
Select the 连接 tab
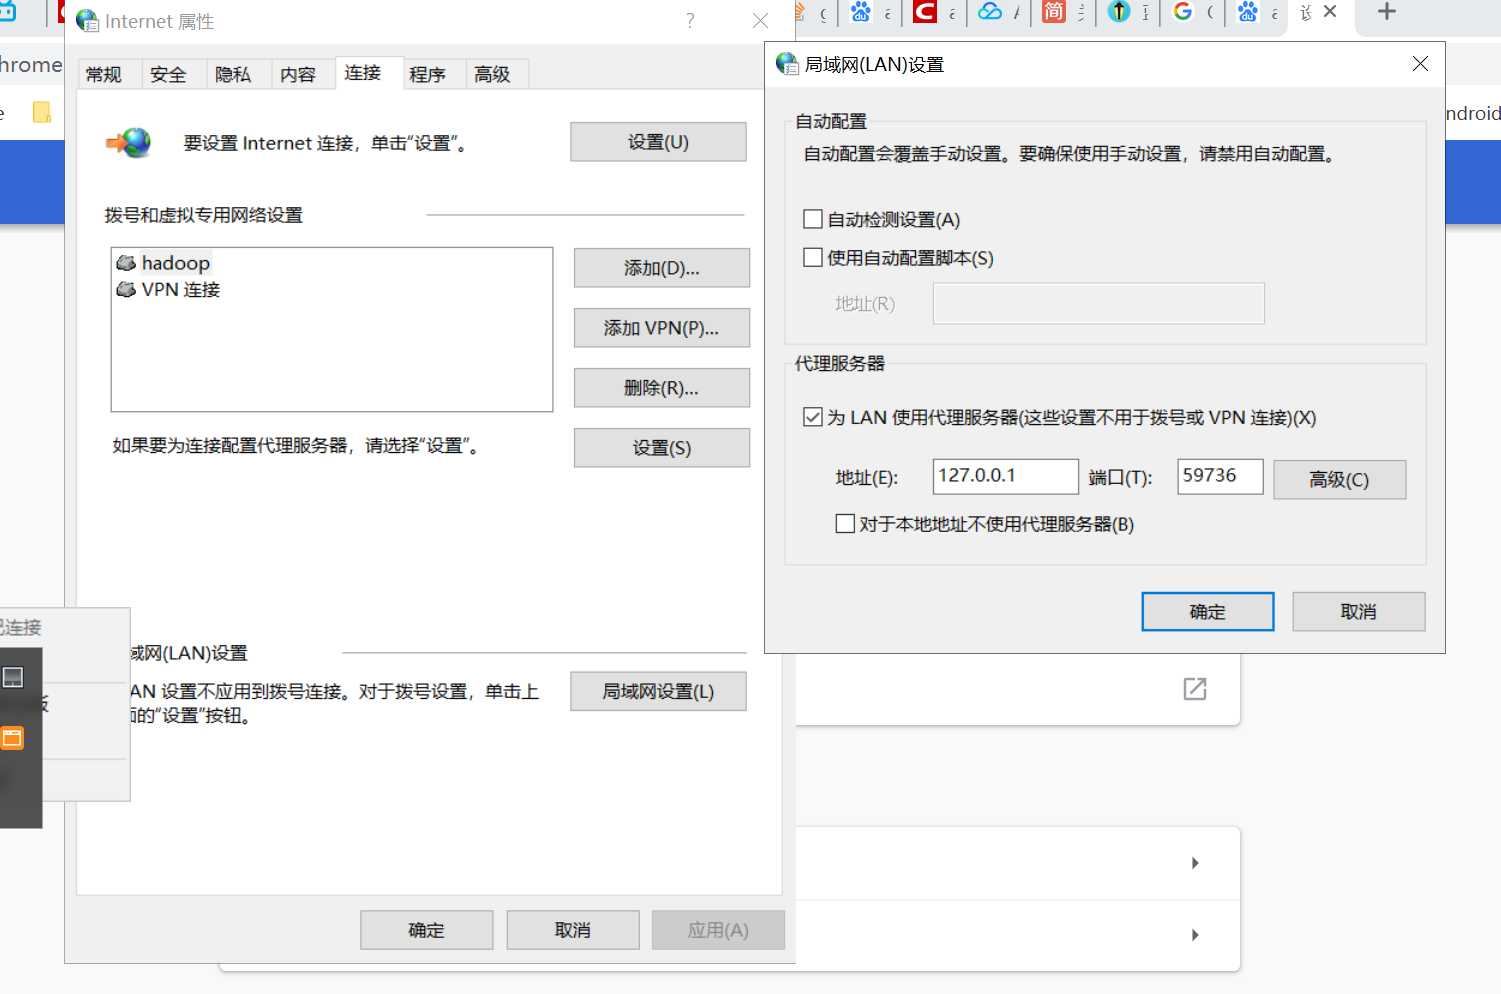(363, 73)
